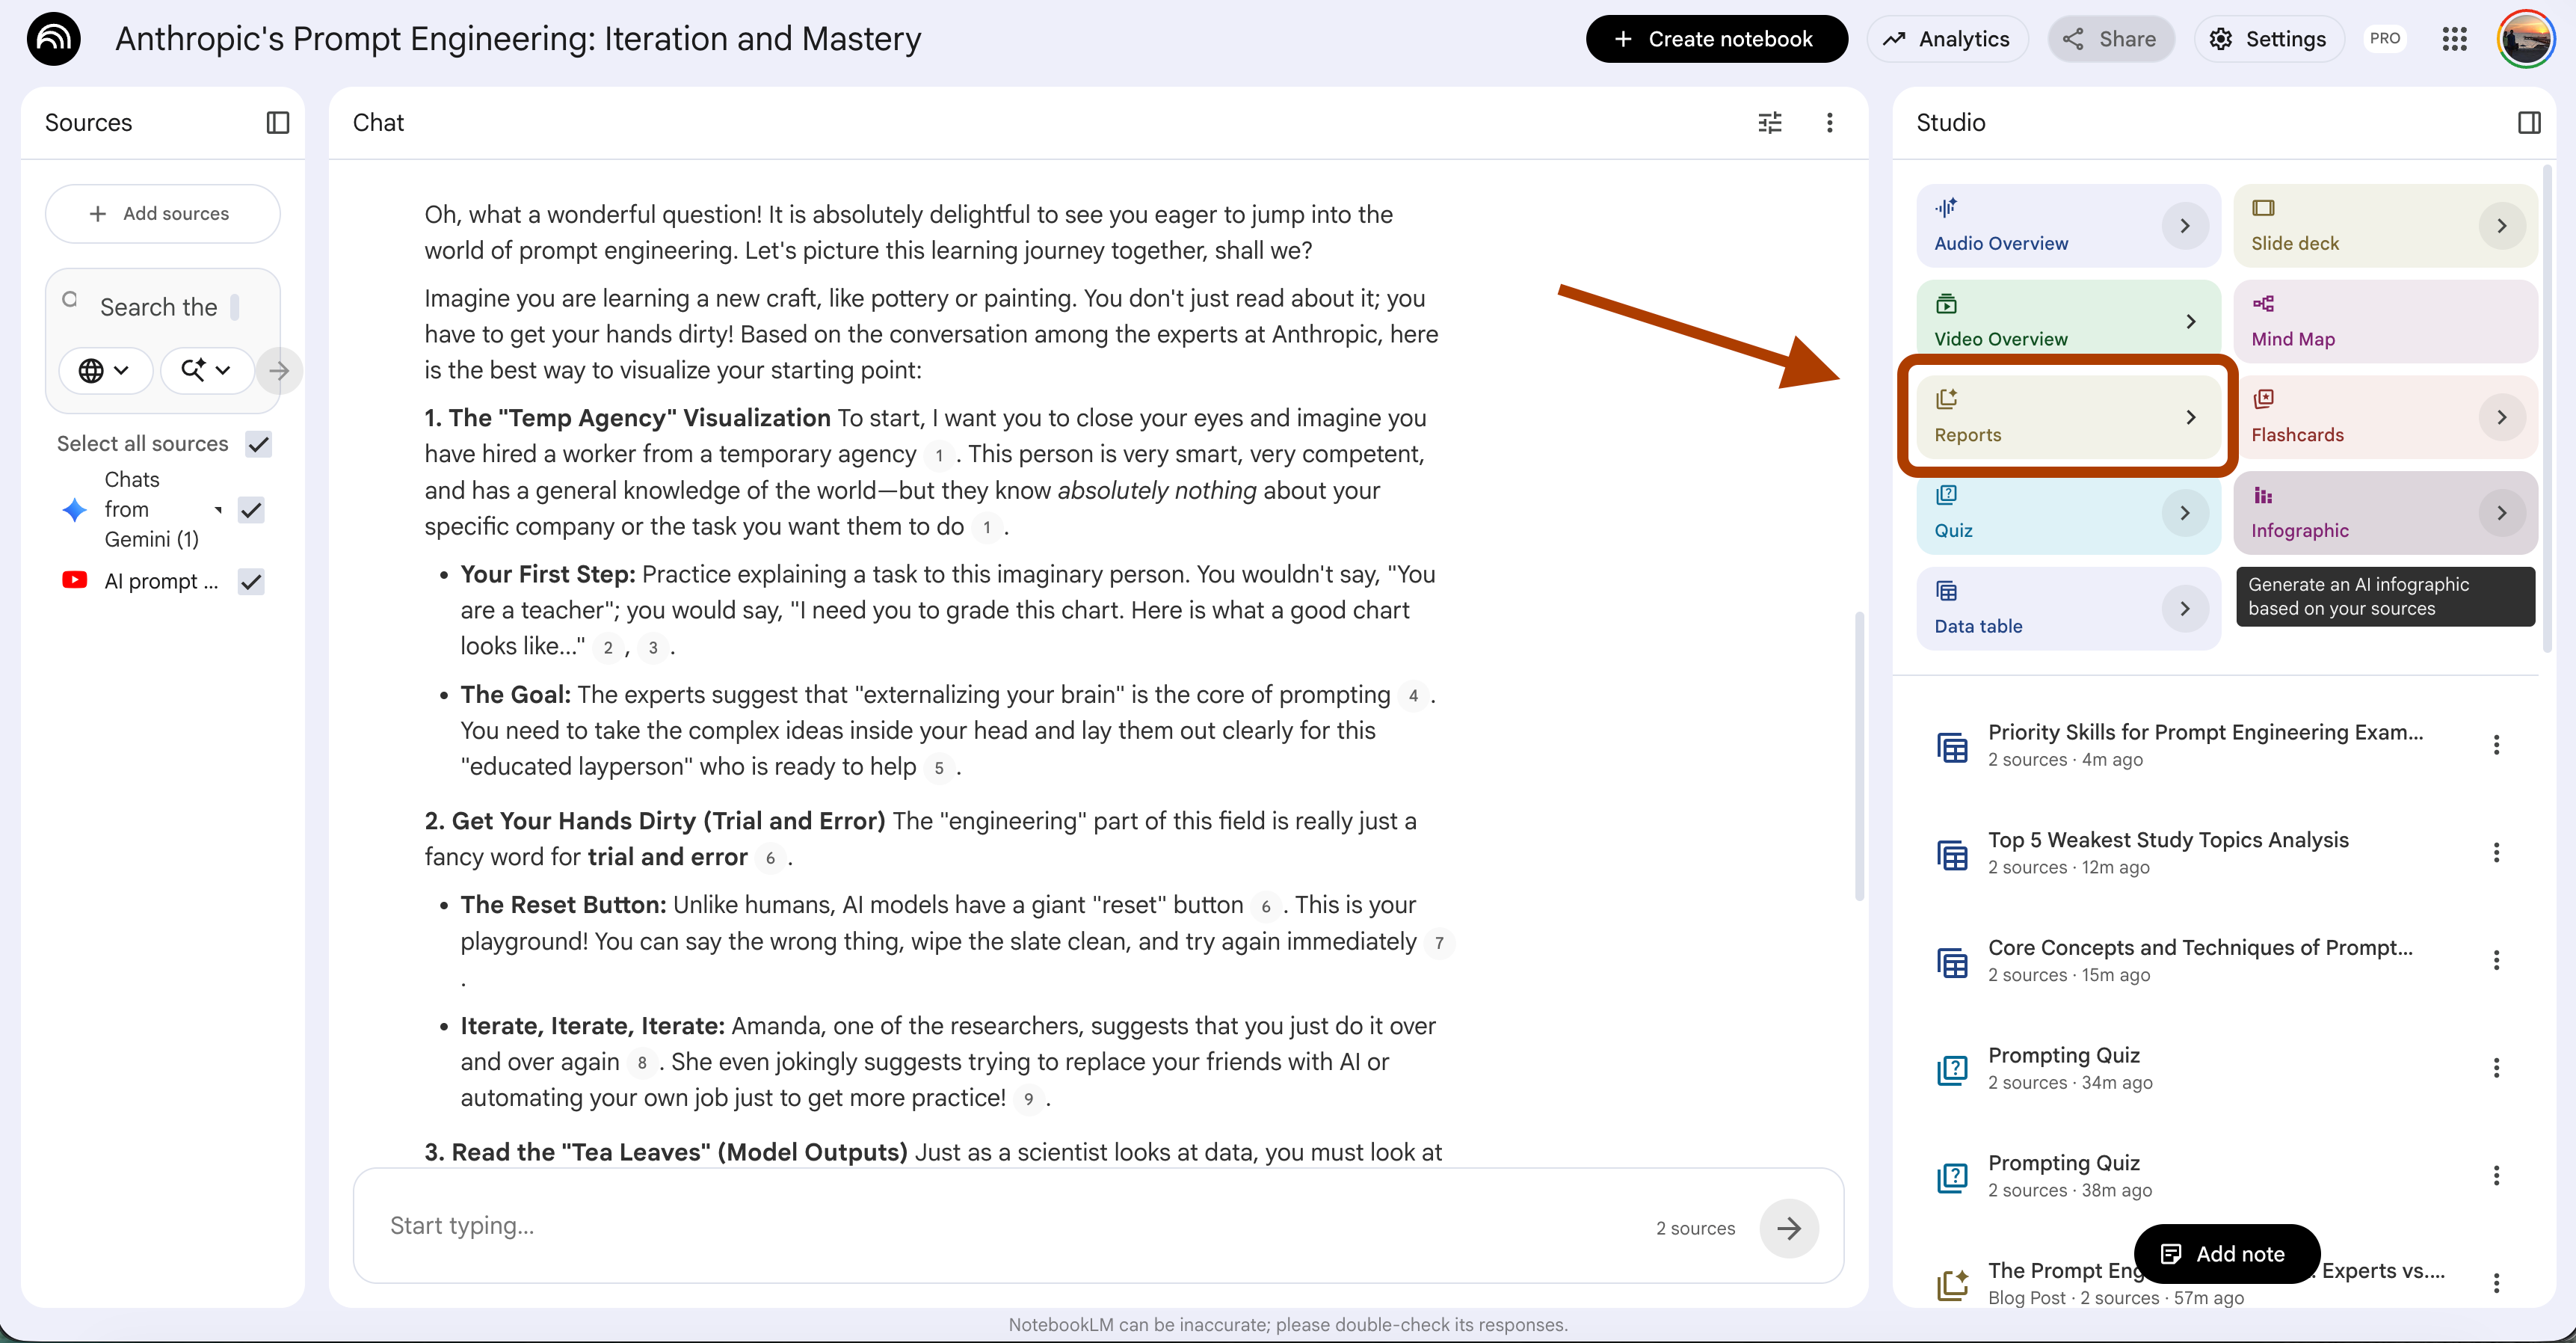Viewport: 2576px width, 1343px height.
Task: Uncheck Select all sources checkbox
Action: (x=259, y=443)
